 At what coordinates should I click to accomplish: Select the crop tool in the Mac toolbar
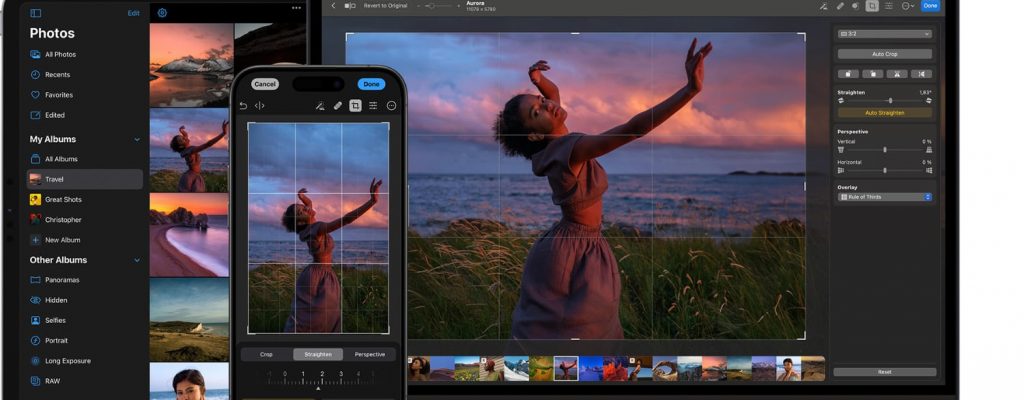pos(871,6)
